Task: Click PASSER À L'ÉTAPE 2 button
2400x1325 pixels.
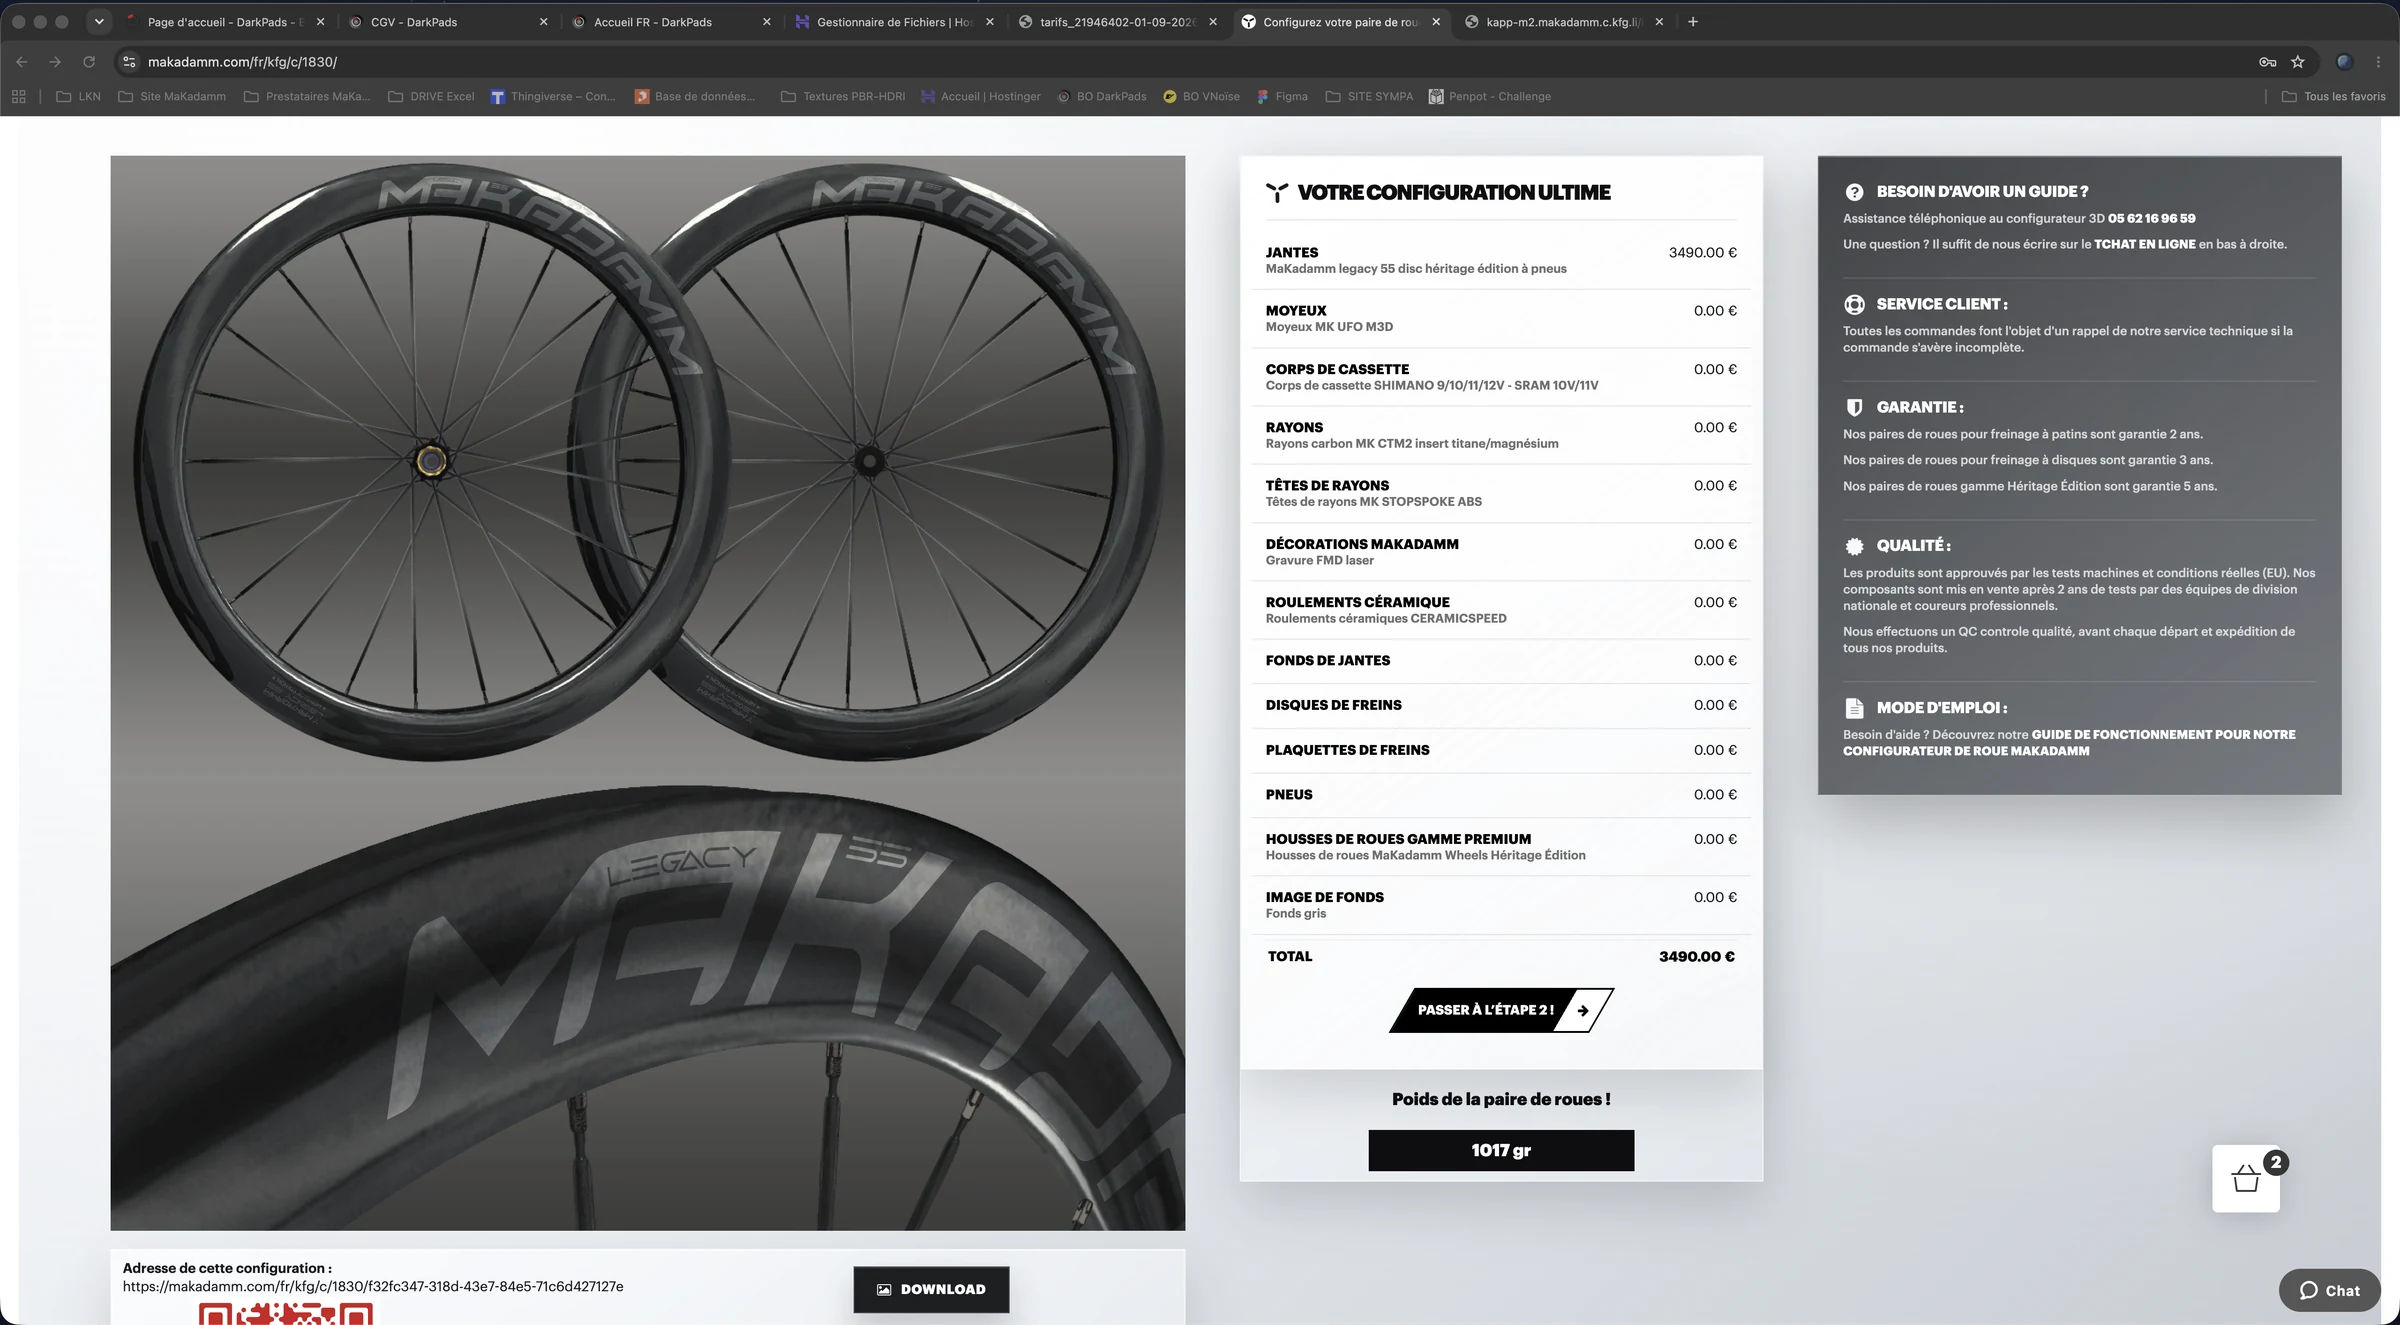Action: (1501, 1010)
